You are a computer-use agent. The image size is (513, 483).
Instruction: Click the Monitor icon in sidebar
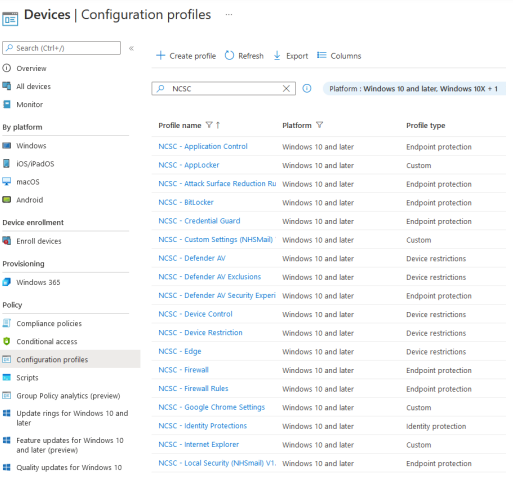(x=6, y=104)
